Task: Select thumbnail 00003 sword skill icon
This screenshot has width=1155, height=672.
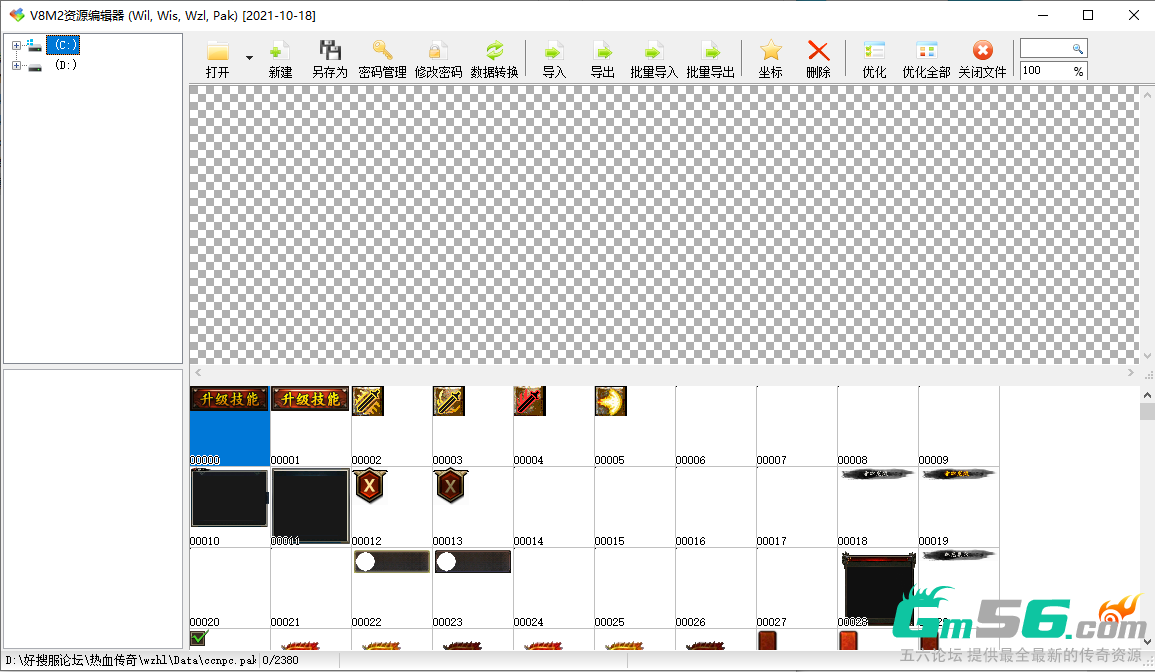Action: click(x=449, y=402)
